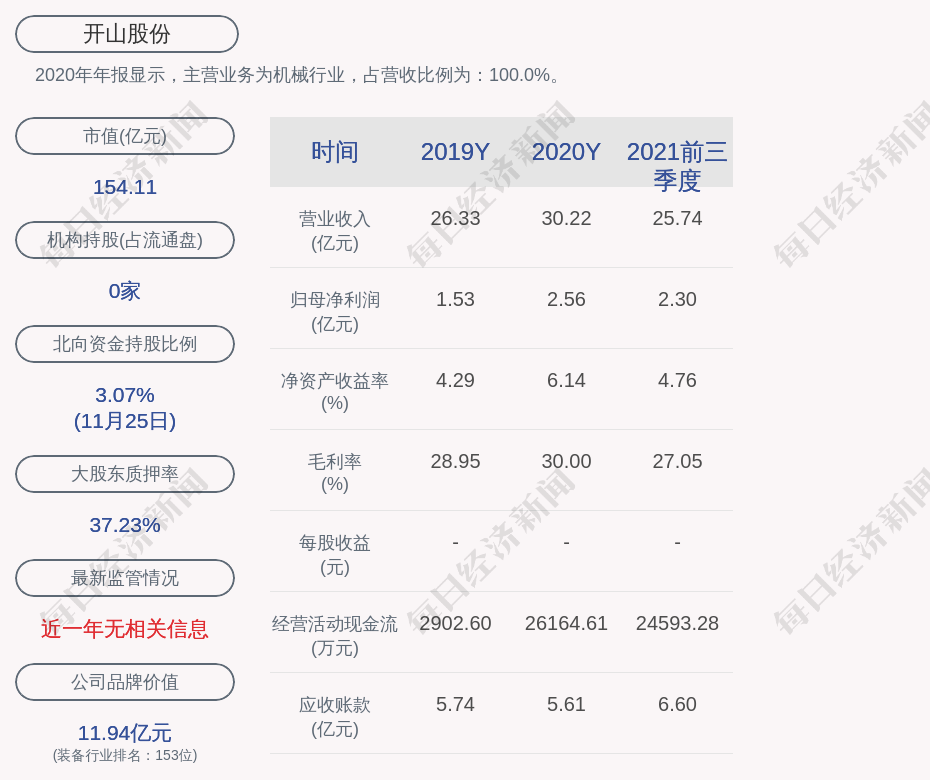This screenshot has height=780, width=930.
Task: Click the 毛利率(%) row label
Action: [335, 473]
